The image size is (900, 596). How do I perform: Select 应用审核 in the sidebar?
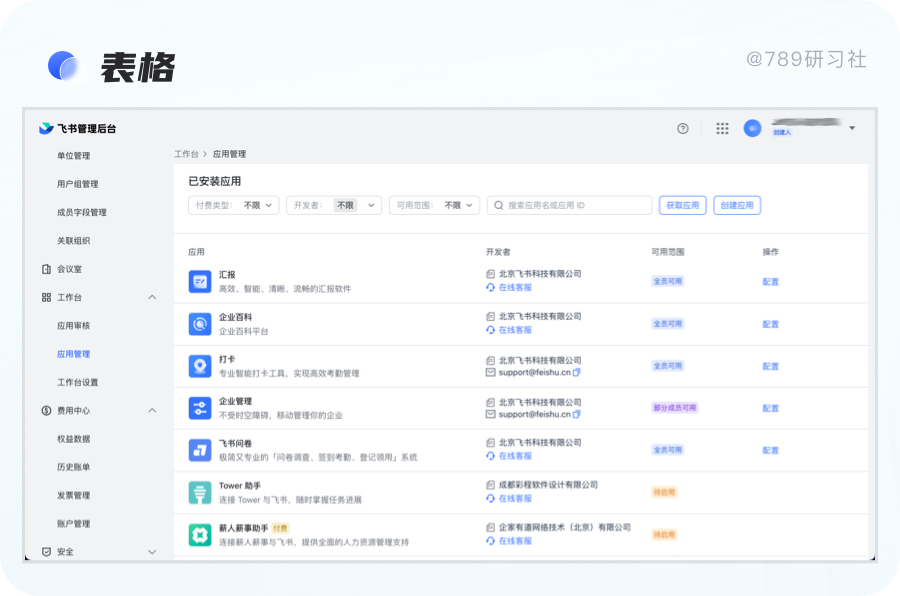click(74, 326)
